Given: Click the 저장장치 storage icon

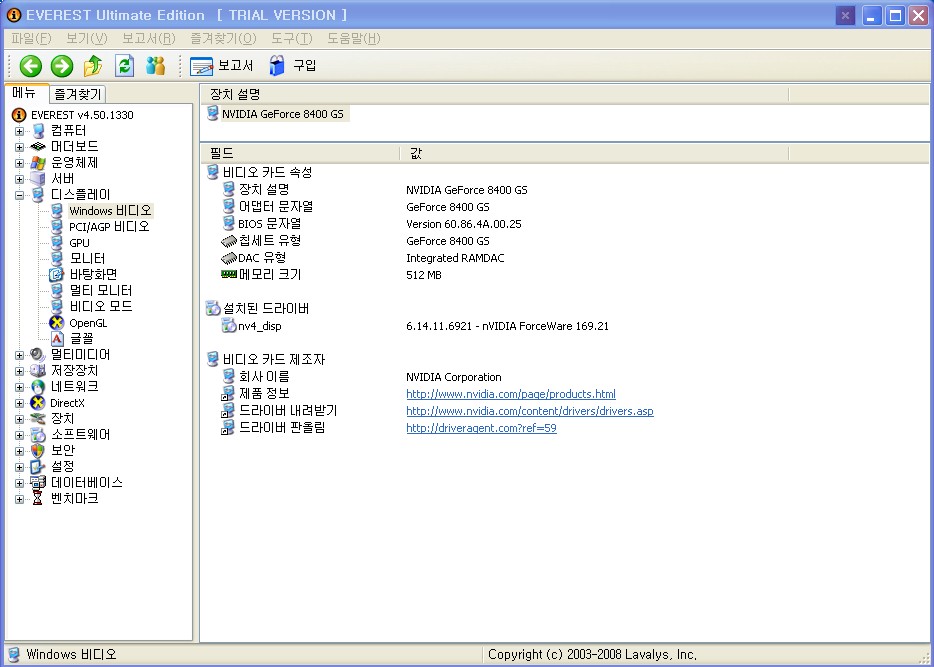Looking at the screenshot, I should pos(38,371).
